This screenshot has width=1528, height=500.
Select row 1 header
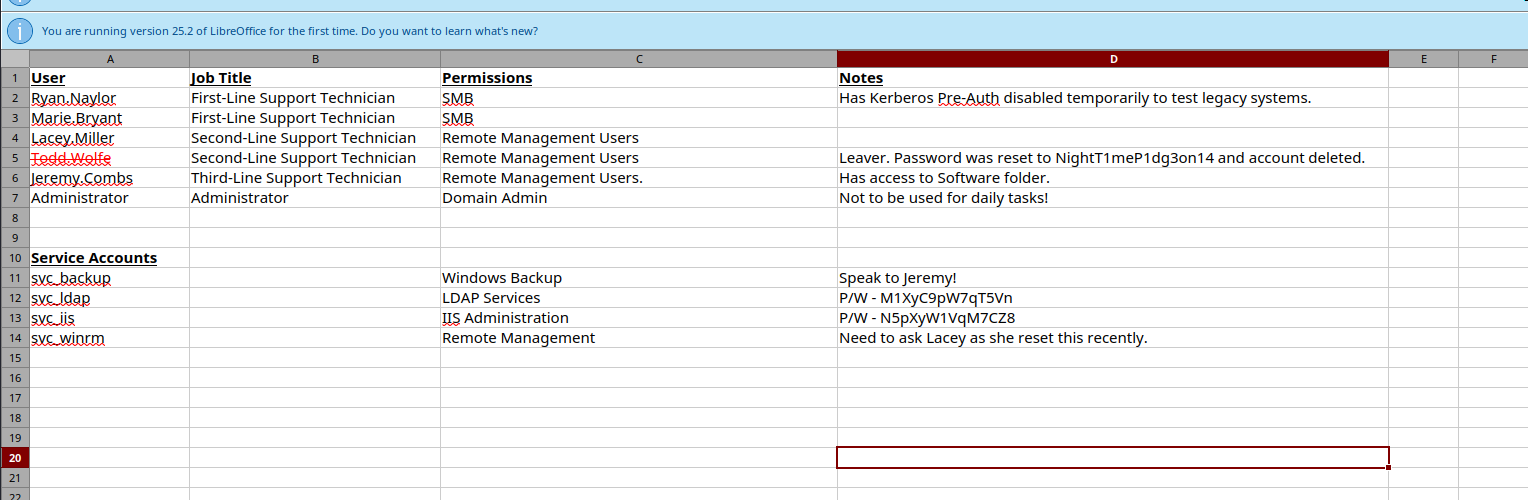(15, 78)
